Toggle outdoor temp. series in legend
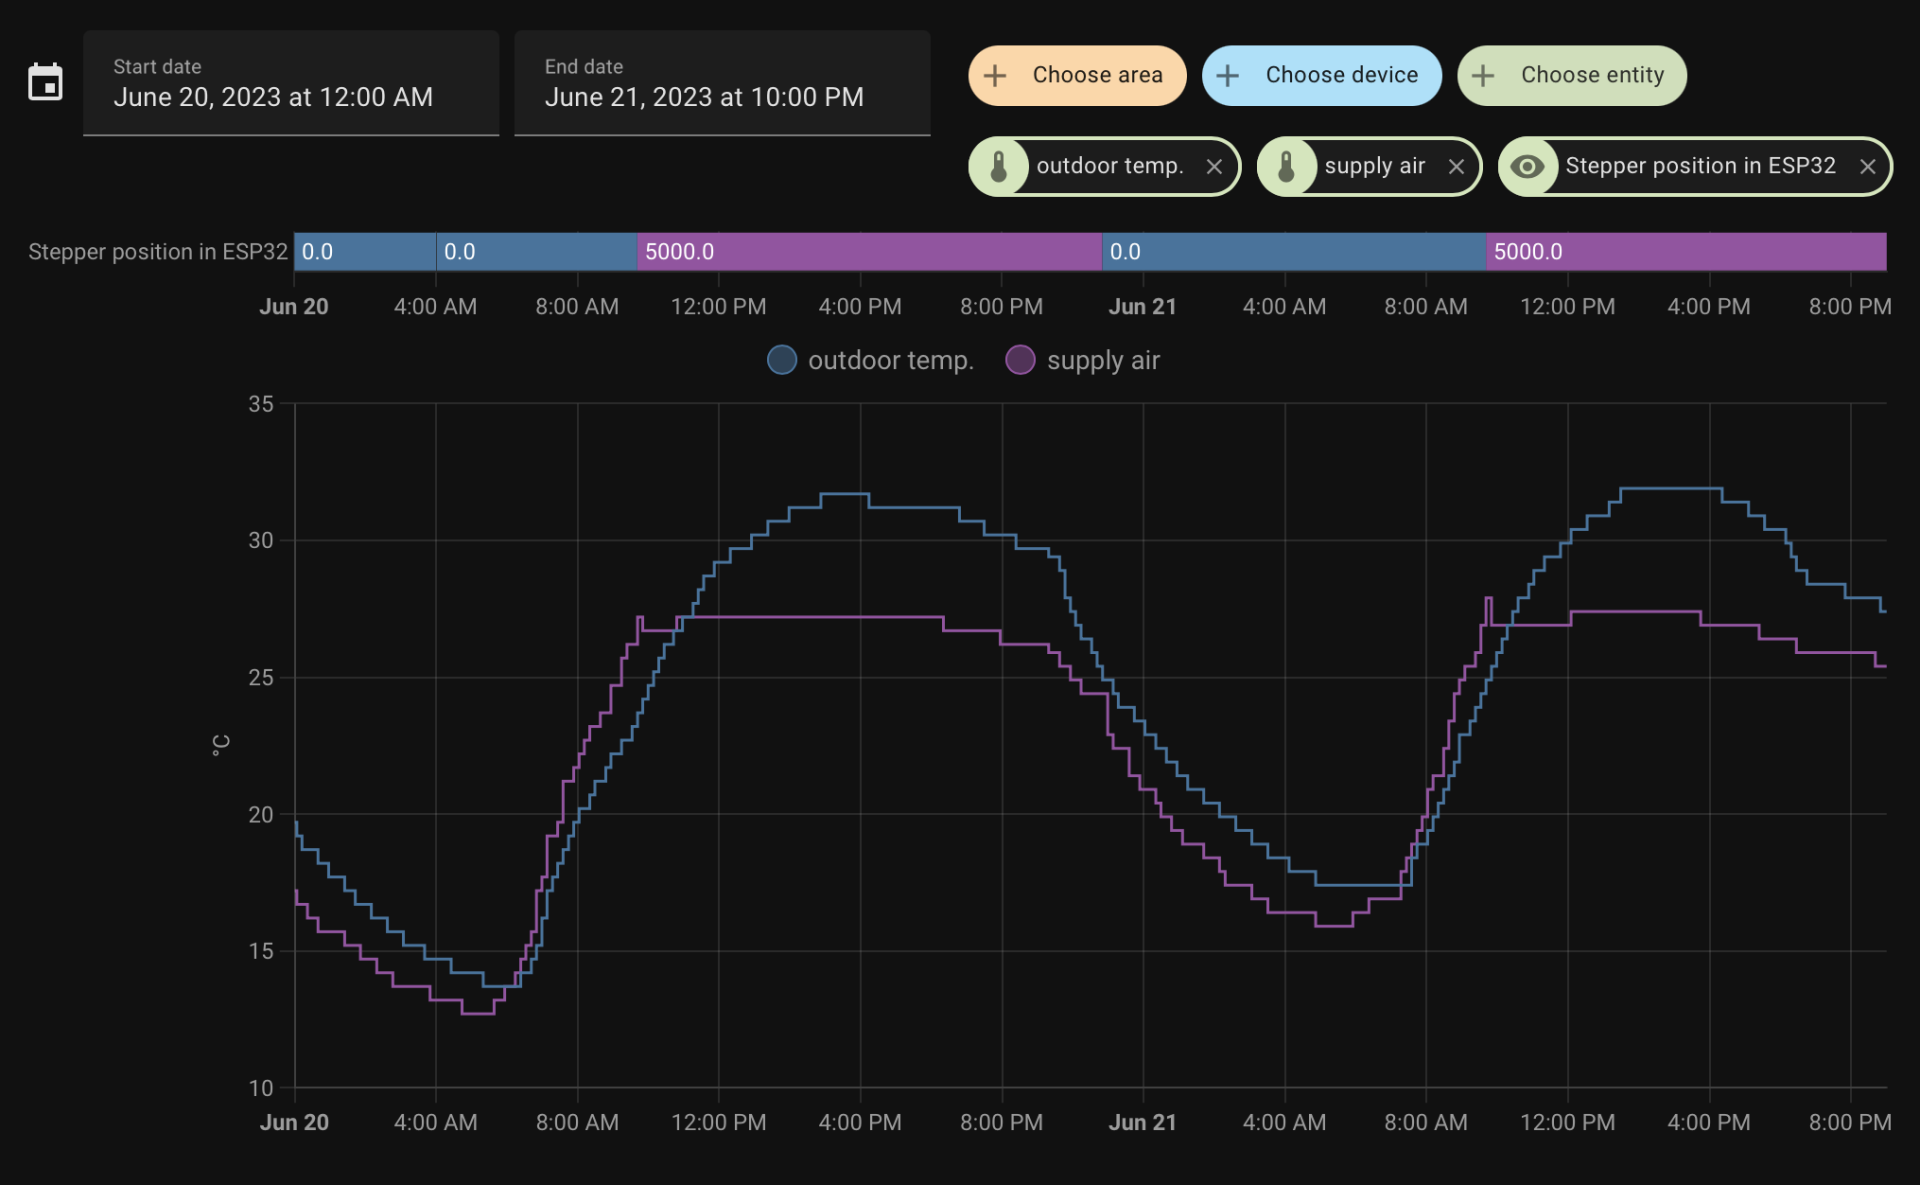Image resolution: width=1920 pixels, height=1185 pixels. (890, 361)
